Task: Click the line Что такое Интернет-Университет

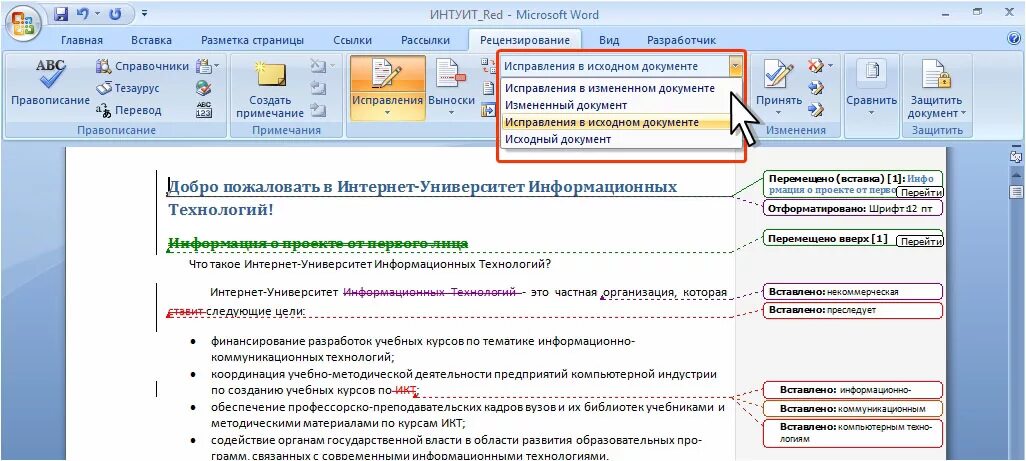Action: [x=370, y=264]
